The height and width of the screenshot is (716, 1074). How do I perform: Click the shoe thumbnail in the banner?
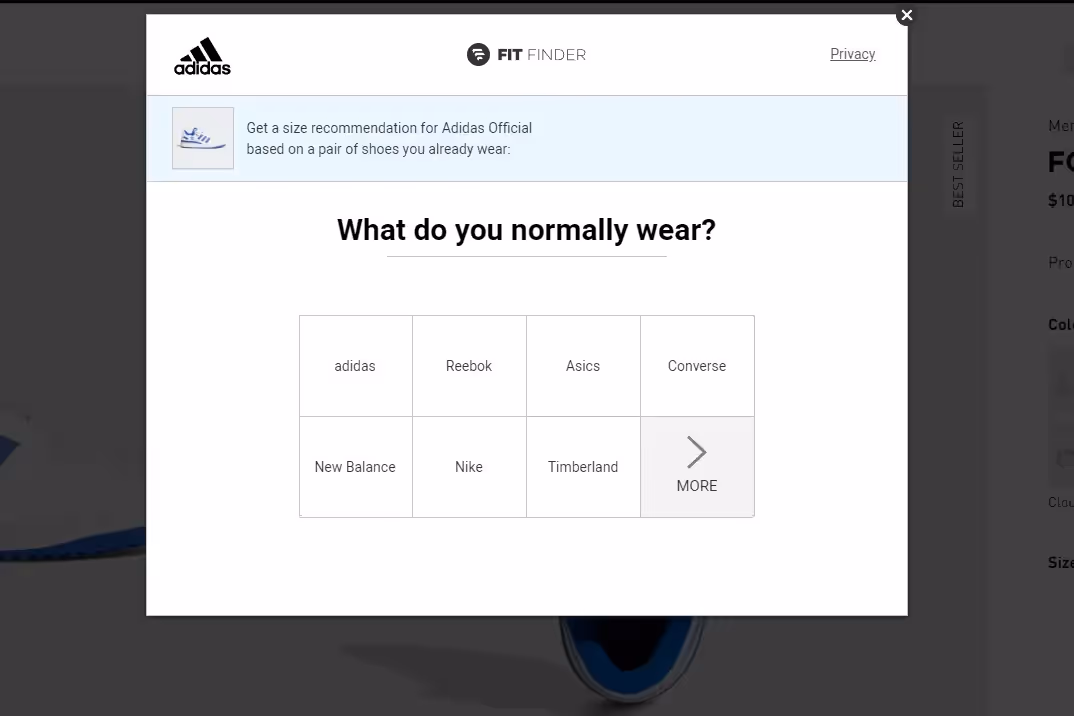203,138
